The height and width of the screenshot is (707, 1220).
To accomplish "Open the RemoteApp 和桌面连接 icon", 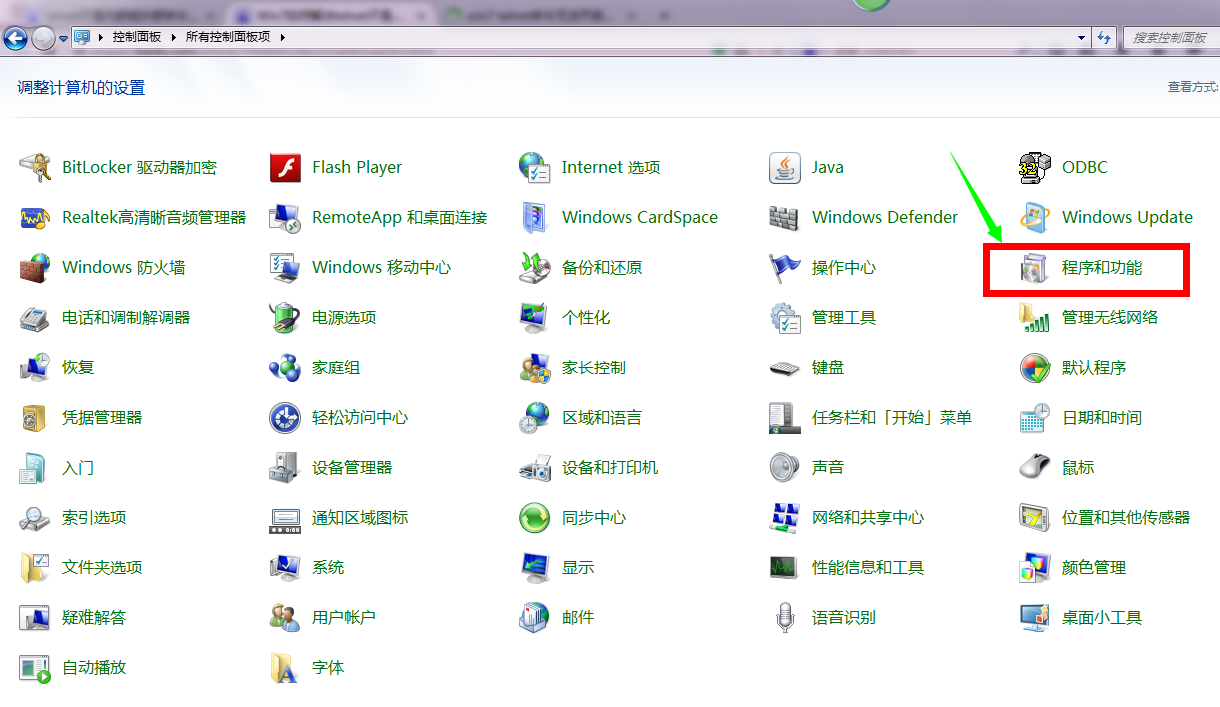I will [x=285, y=217].
